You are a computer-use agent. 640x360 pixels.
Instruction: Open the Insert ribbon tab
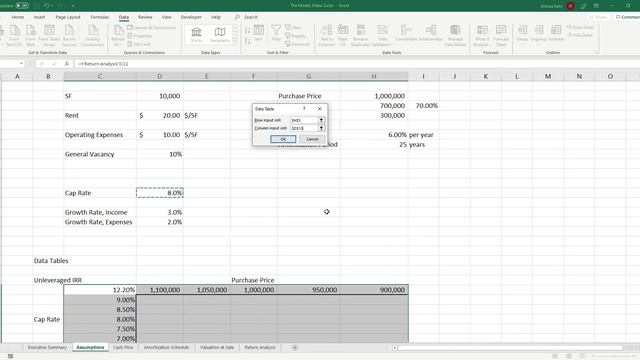pos(40,17)
